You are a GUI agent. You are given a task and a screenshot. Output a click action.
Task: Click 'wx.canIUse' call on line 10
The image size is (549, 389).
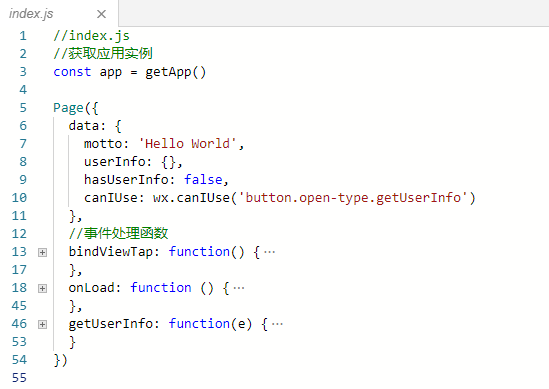point(191,198)
